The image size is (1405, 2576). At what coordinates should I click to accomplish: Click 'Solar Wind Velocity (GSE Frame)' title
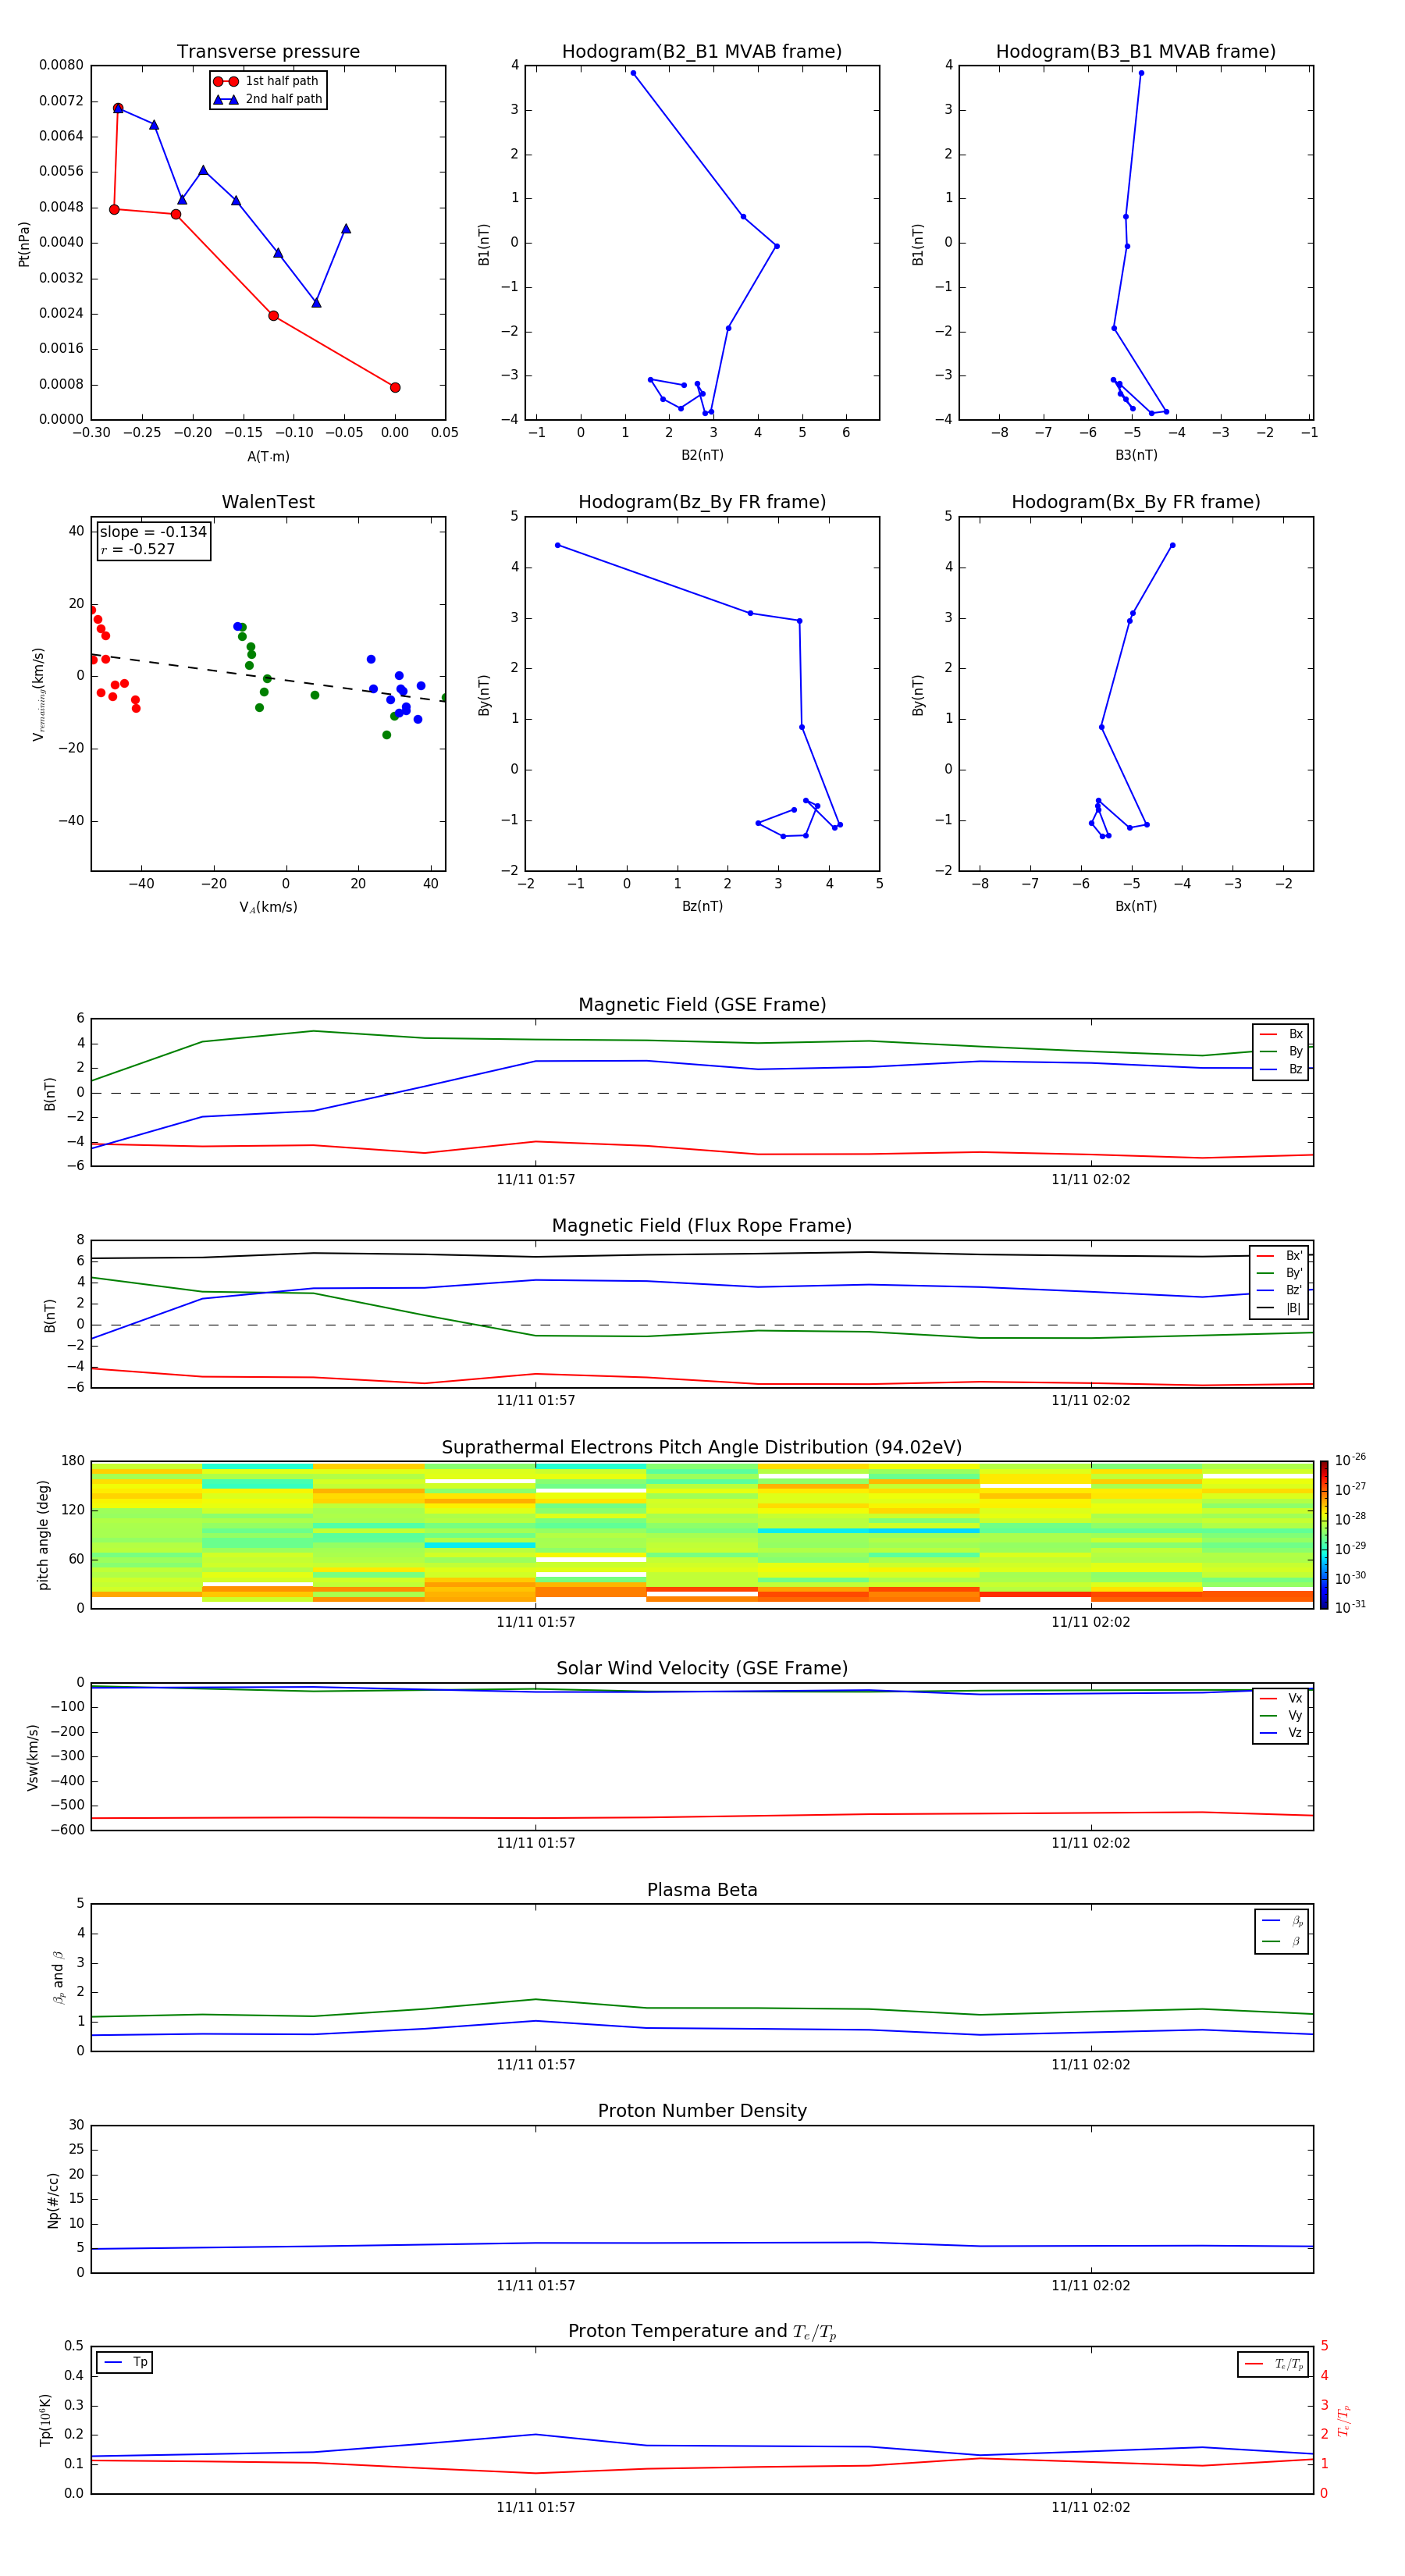pos(702,1669)
